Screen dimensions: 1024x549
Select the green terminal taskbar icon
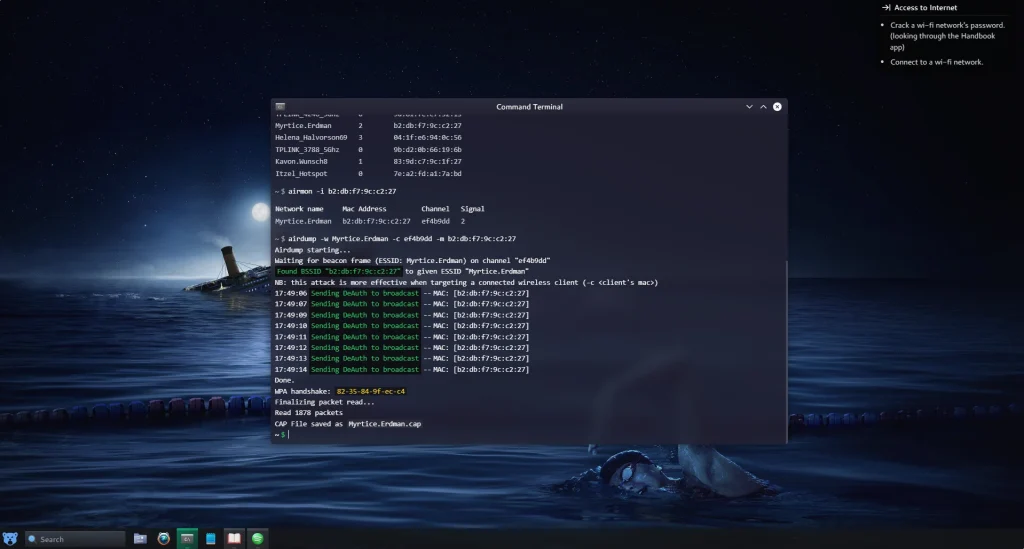click(187, 539)
